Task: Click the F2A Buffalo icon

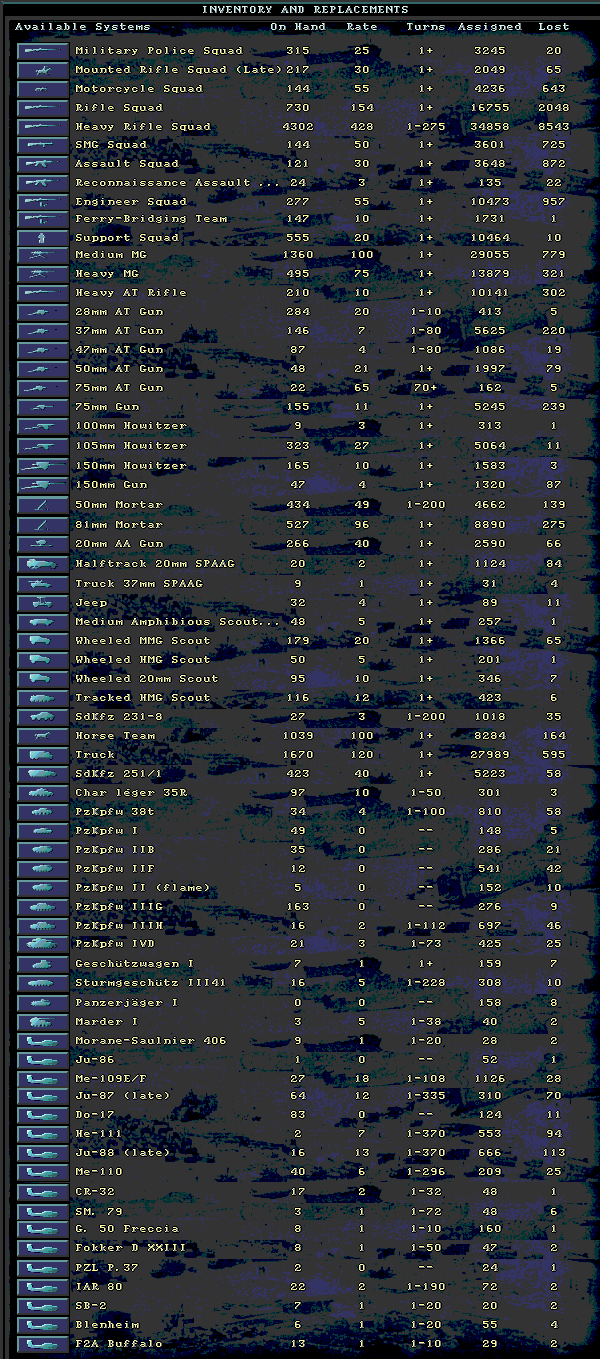Action: pyautogui.click(x=42, y=1344)
